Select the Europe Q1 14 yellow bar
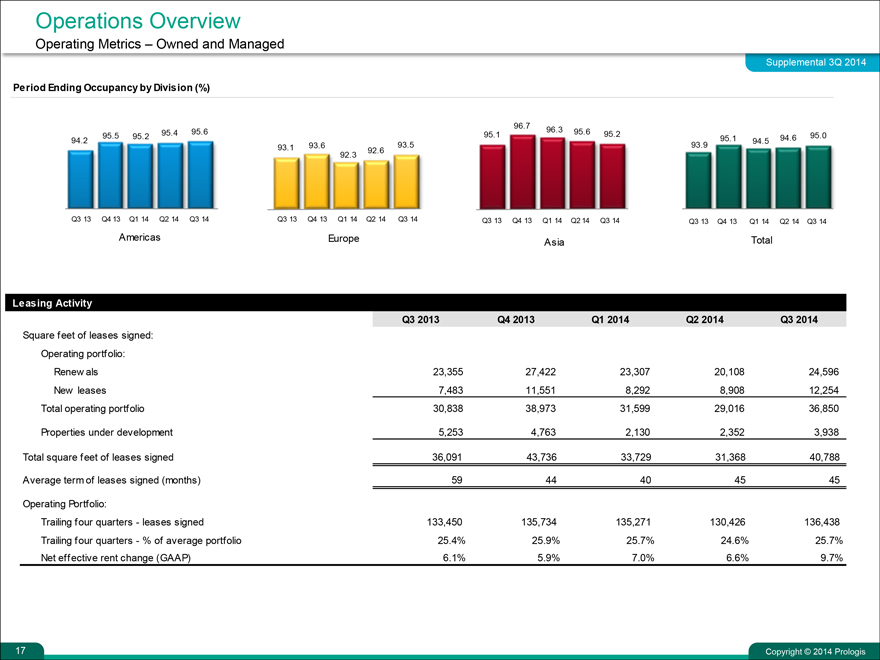Viewport: 880px width, 660px height. pyautogui.click(x=345, y=186)
